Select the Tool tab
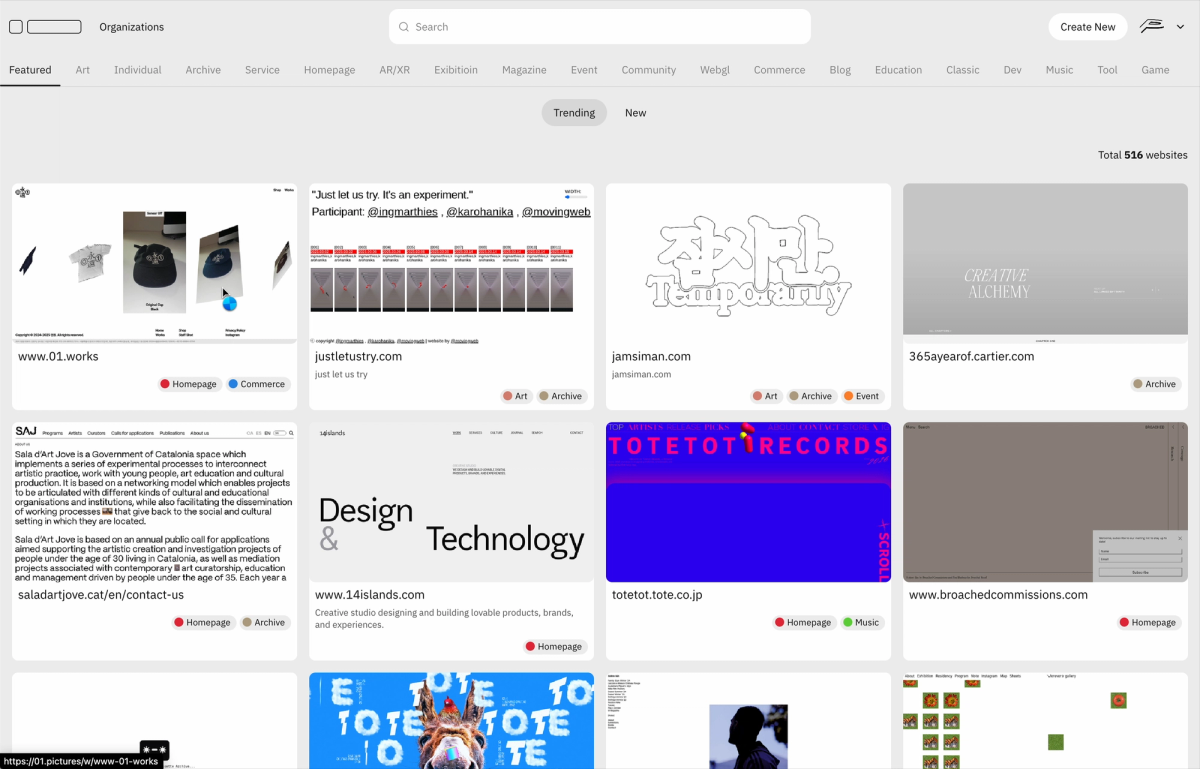The height and width of the screenshot is (769, 1200). click(x=1107, y=70)
